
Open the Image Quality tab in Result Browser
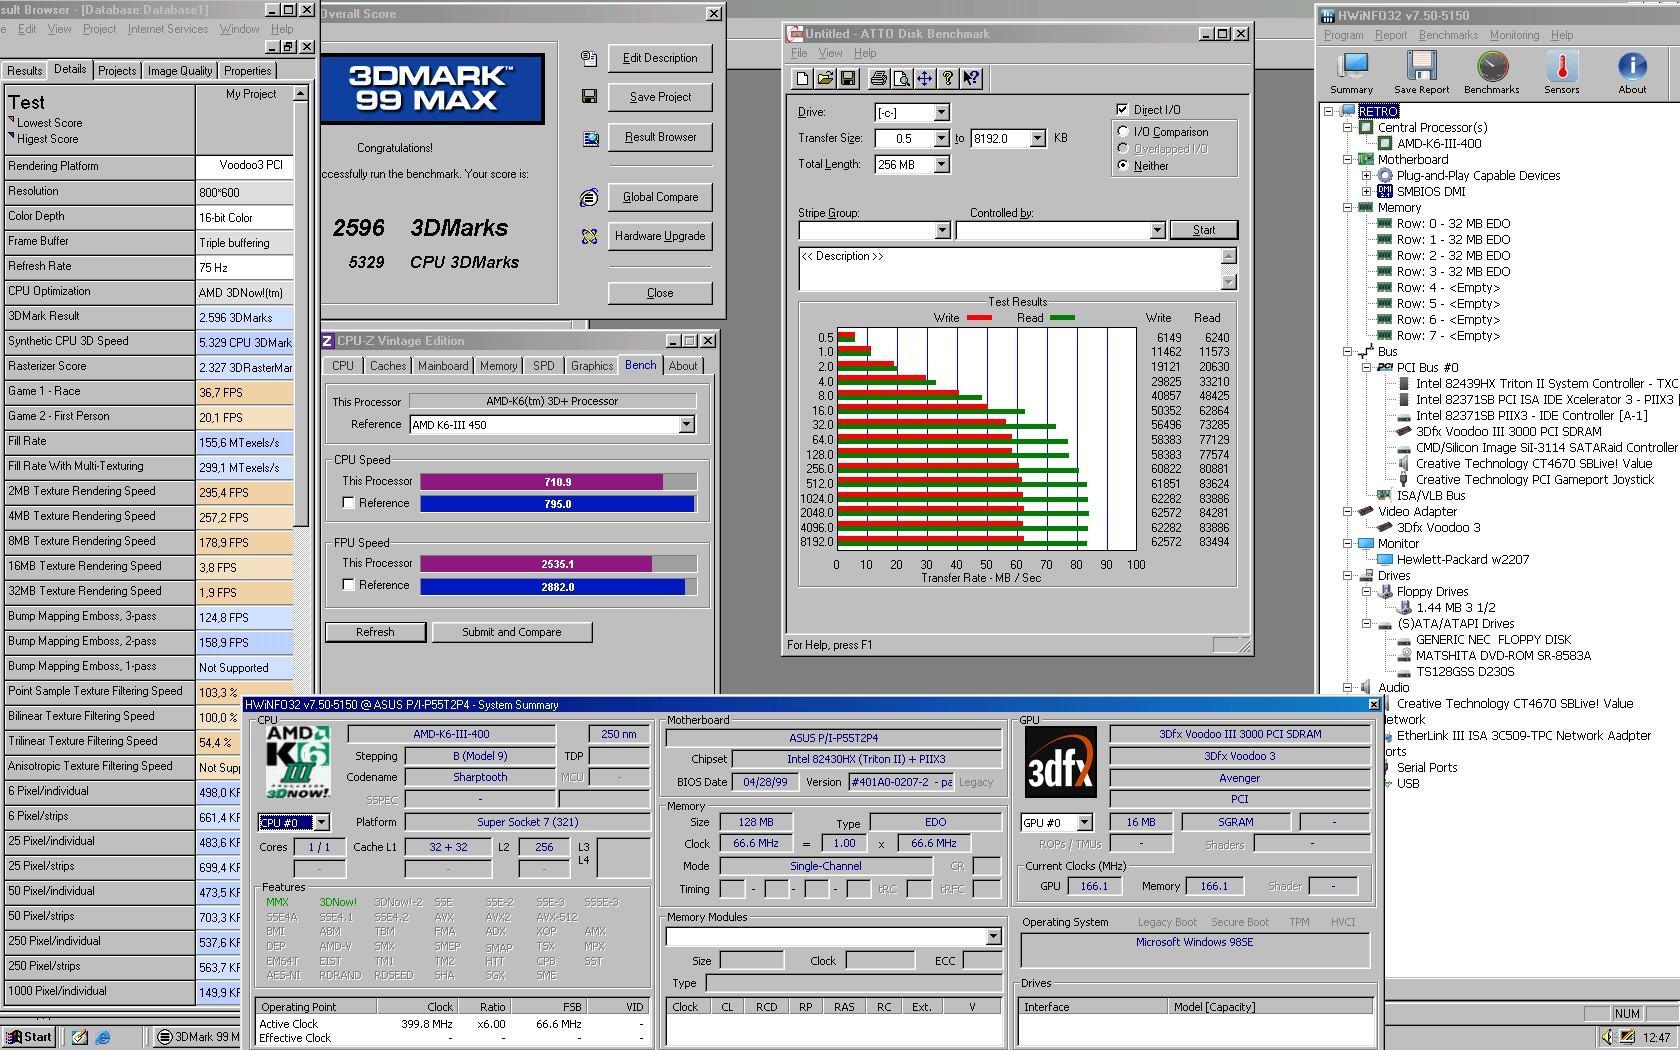point(180,71)
